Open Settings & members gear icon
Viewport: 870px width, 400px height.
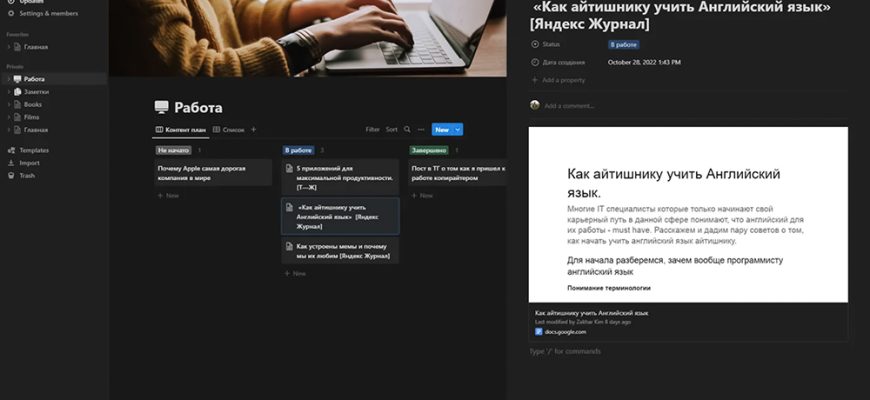click(x=10, y=12)
